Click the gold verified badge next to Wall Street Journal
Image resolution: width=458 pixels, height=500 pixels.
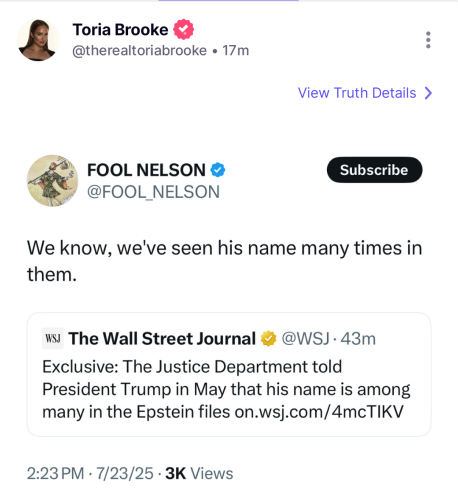click(269, 339)
